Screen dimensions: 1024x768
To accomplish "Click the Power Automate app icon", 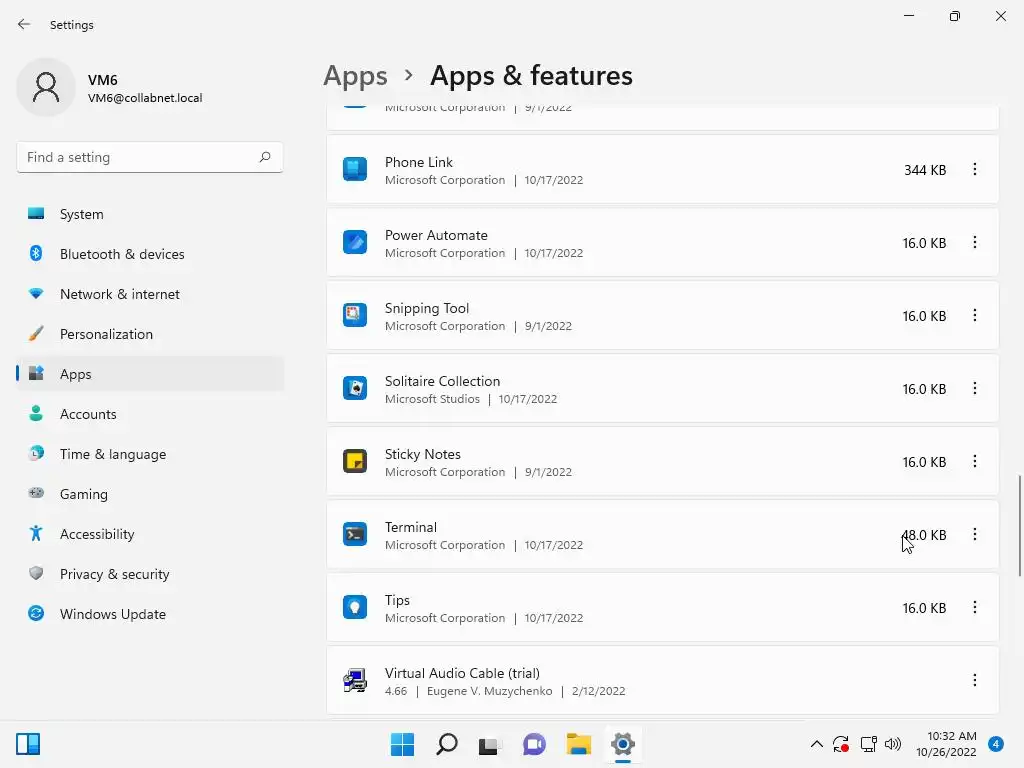I will (355, 242).
